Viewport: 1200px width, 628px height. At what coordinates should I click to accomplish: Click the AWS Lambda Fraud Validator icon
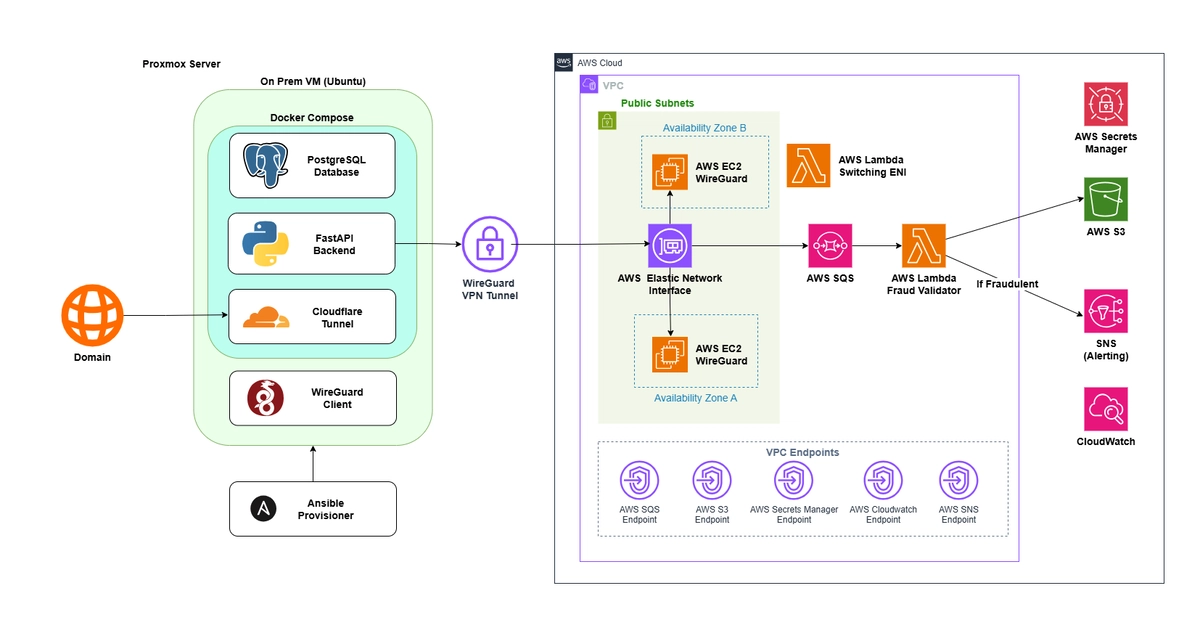coord(923,245)
